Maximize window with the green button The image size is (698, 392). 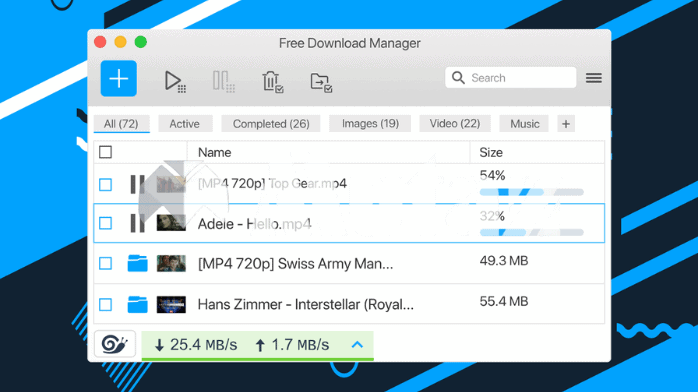tap(141, 42)
